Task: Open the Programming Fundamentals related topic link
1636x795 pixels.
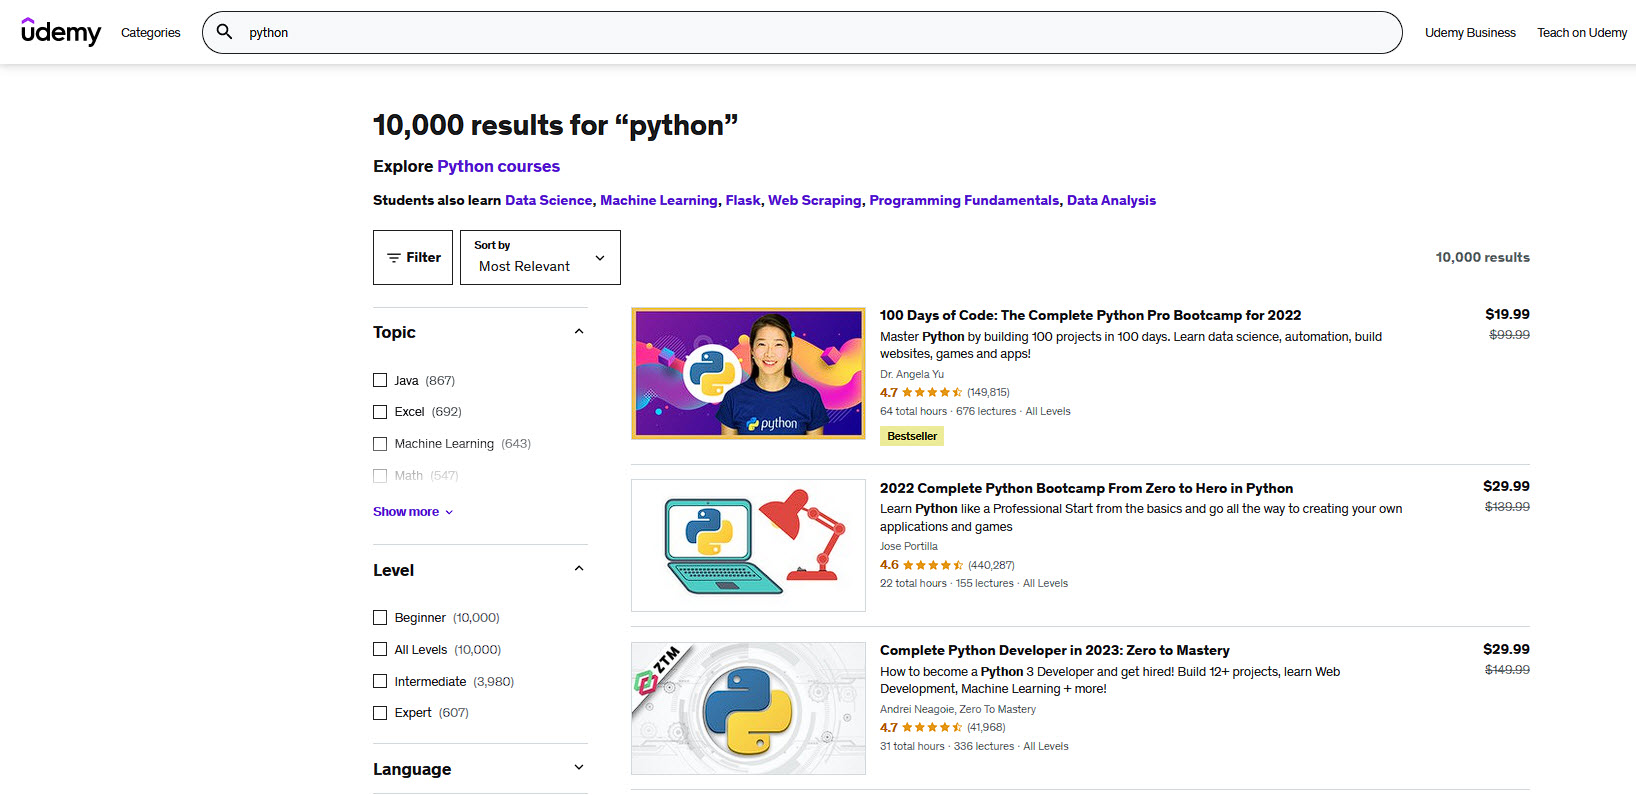Action: [964, 200]
